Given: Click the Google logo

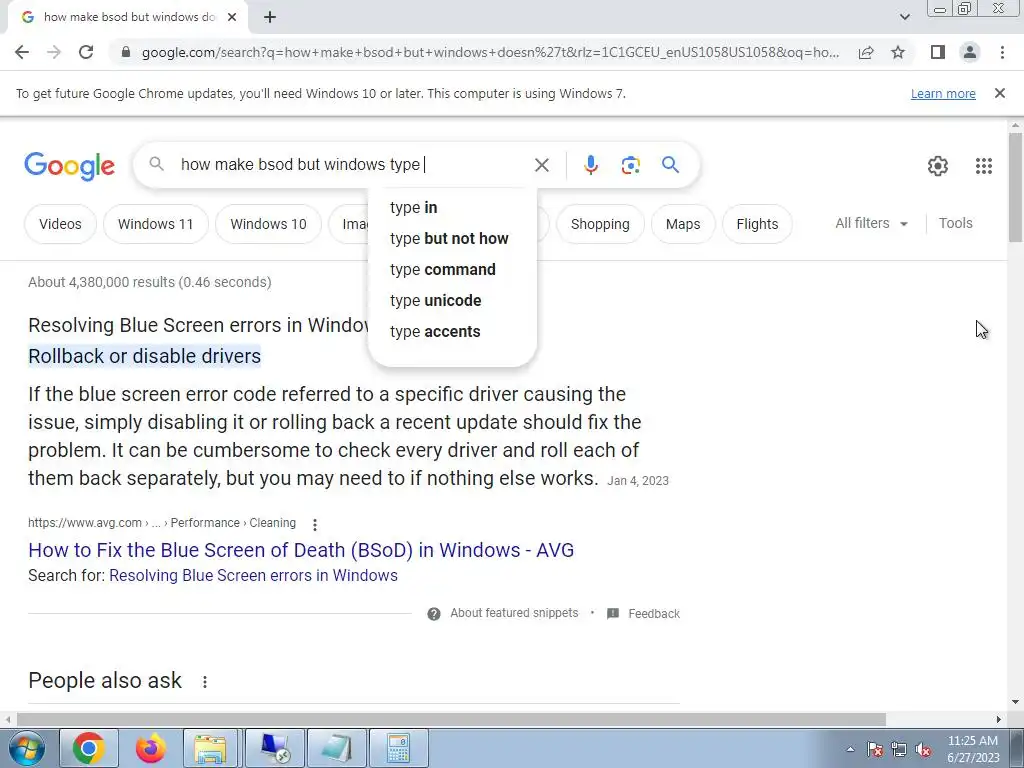Looking at the screenshot, I should click(69, 166).
